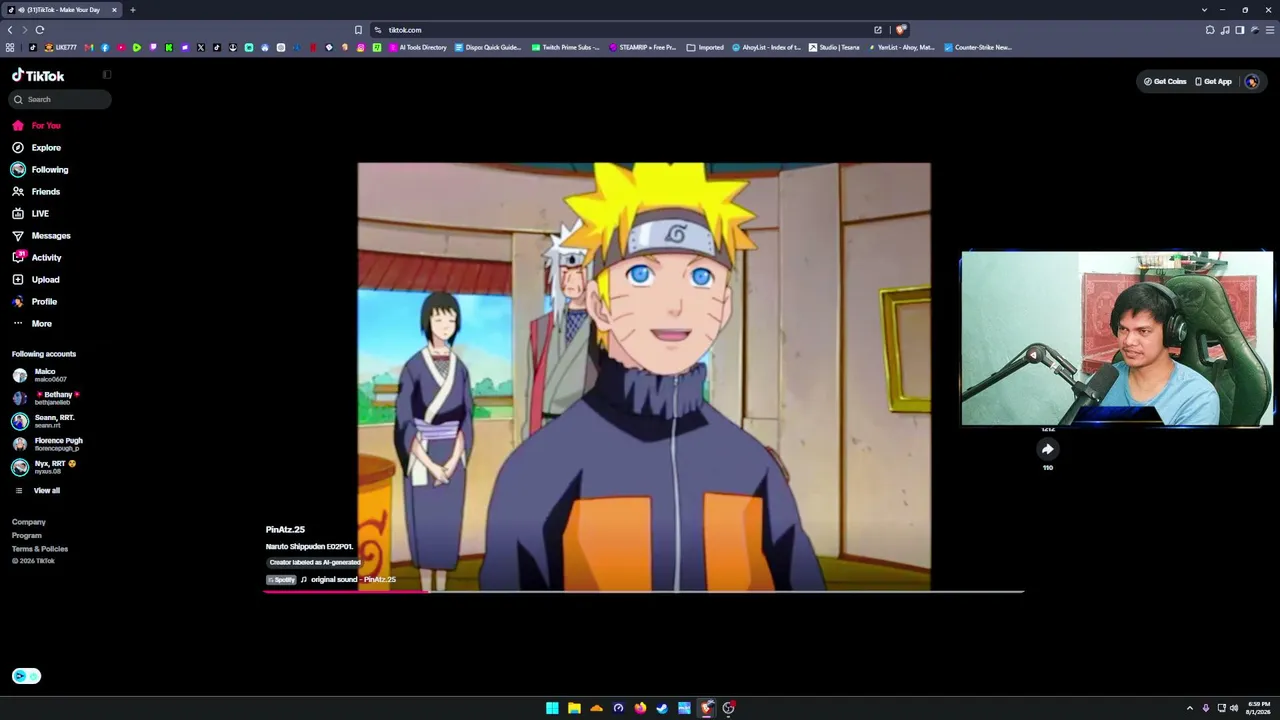Expand Terms & Policies footer section
The height and width of the screenshot is (720, 1280).
click(40, 548)
